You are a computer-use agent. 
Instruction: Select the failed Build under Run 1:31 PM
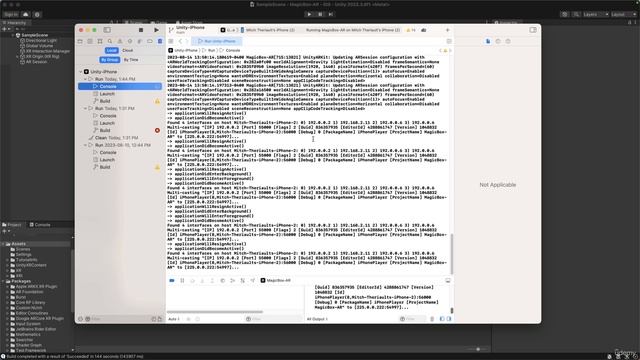[120, 130]
